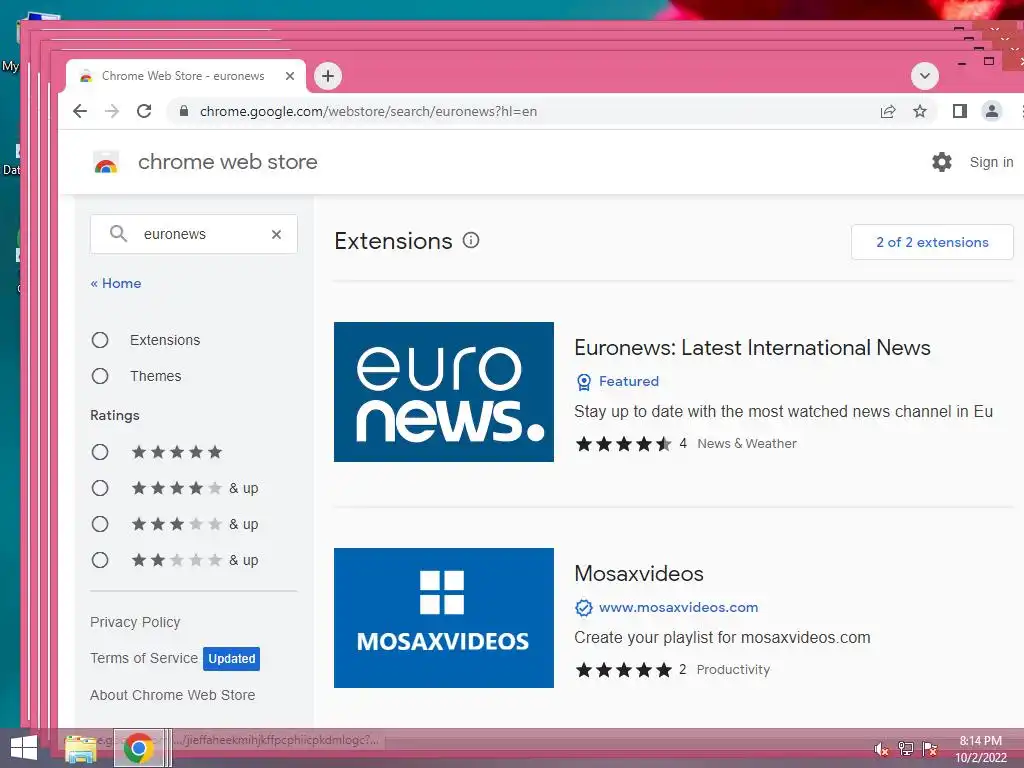Click the padlock icon in address bar

click(x=184, y=111)
